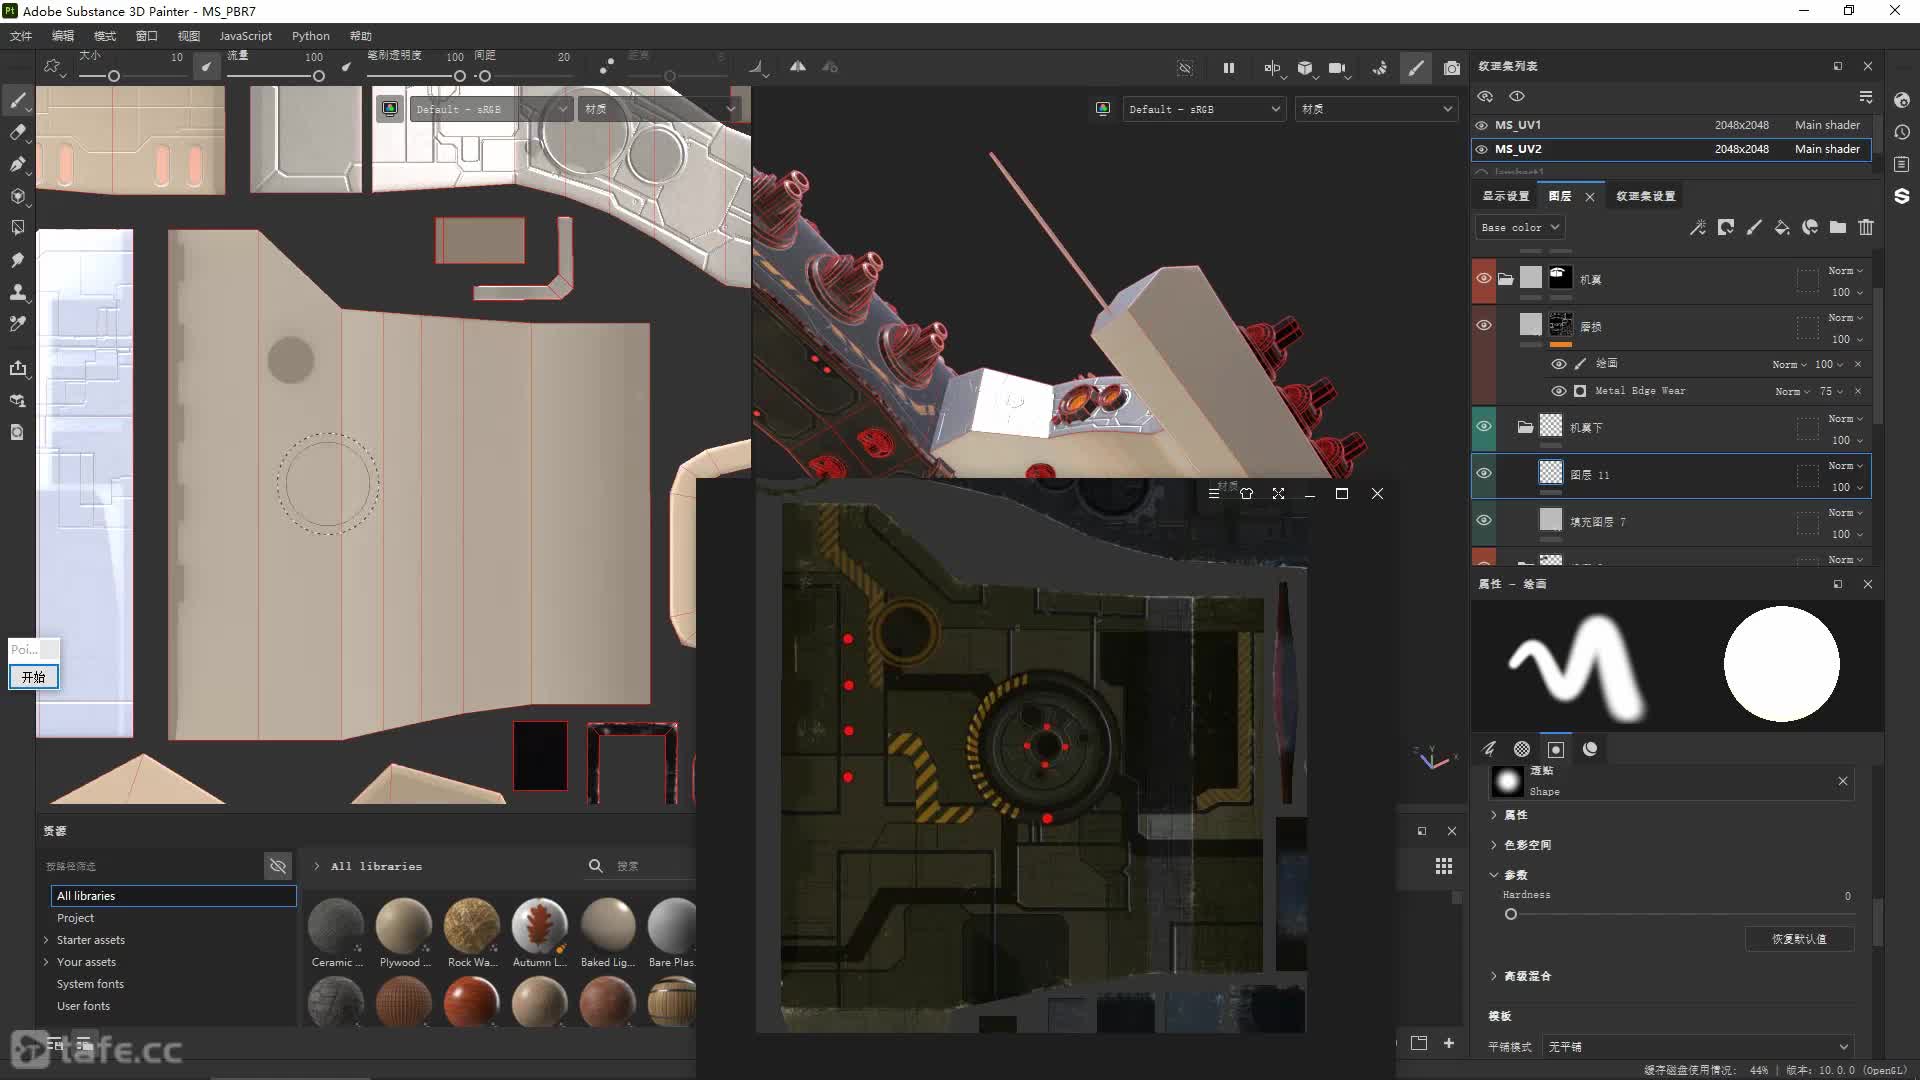Click the 开始 button

point(34,677)
